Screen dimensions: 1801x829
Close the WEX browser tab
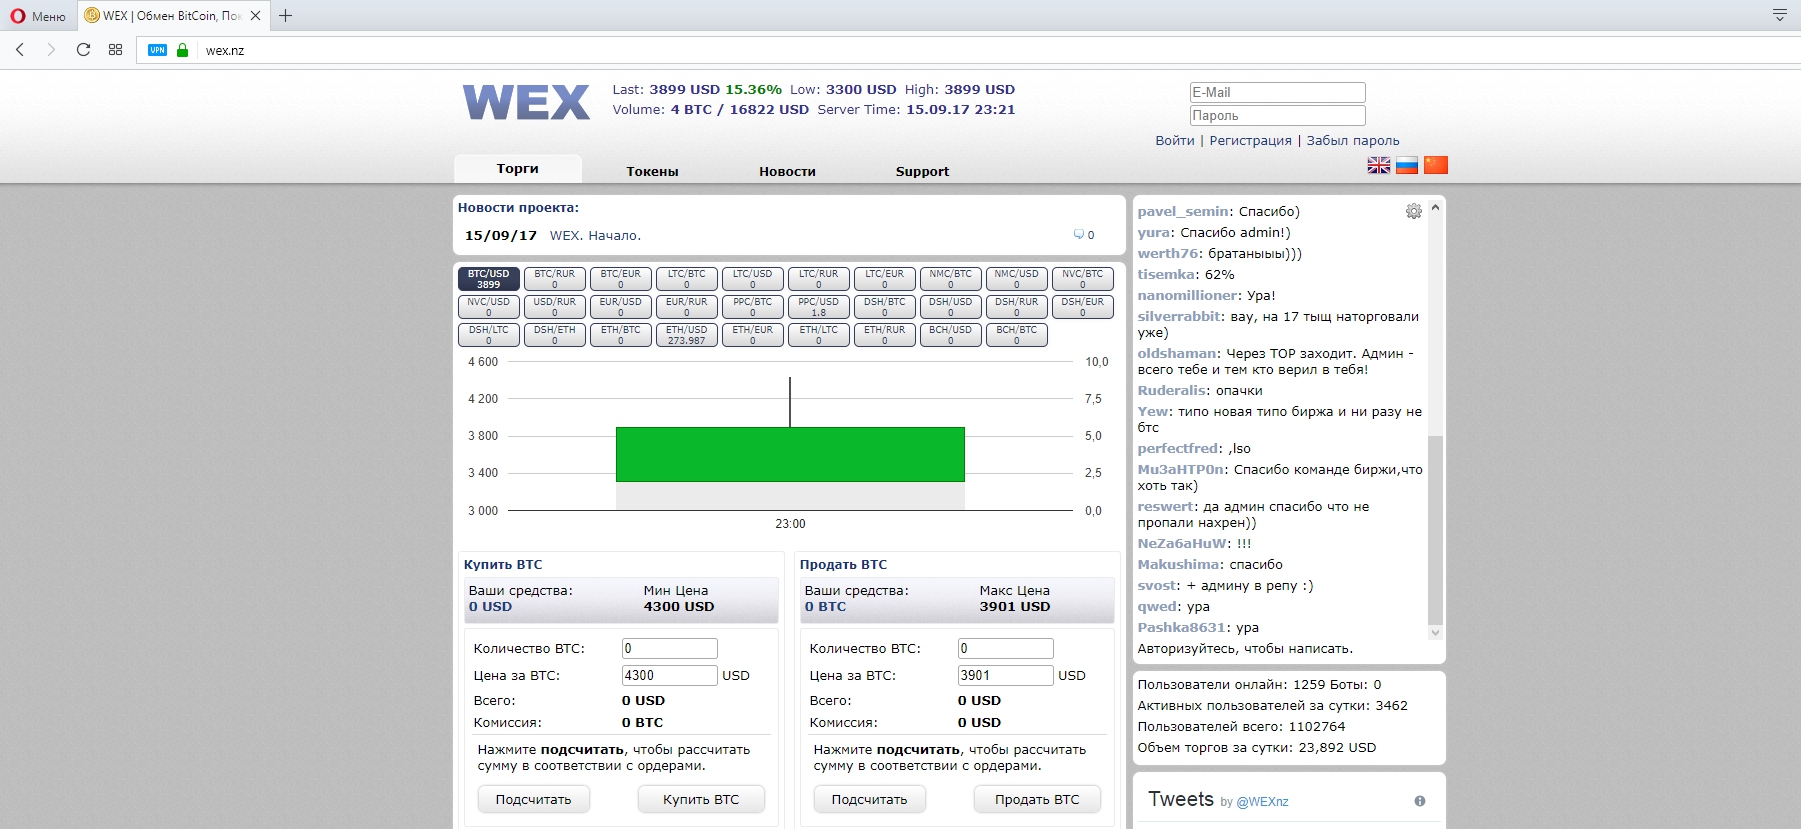click(256, 16)
